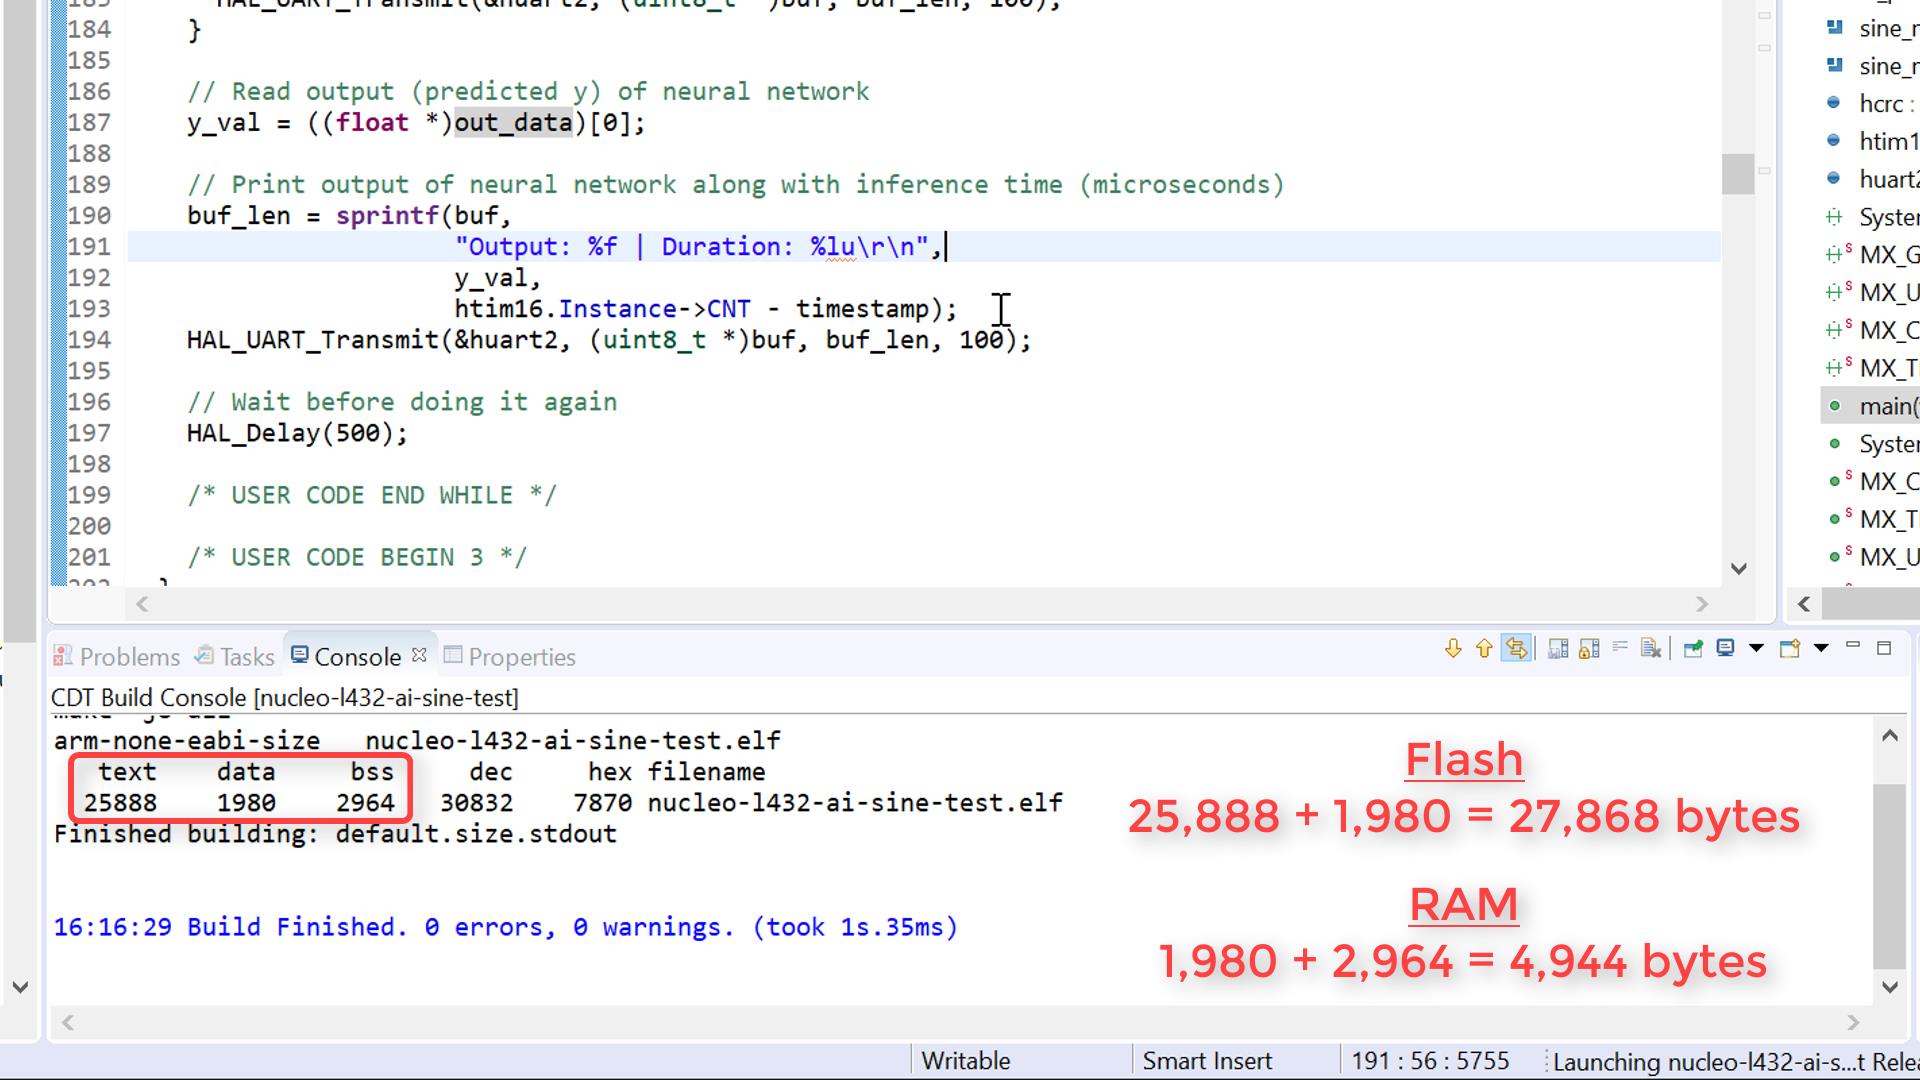Select main() in the Outline view
1920x1080 pixels.
click(x=1886, y=406)
